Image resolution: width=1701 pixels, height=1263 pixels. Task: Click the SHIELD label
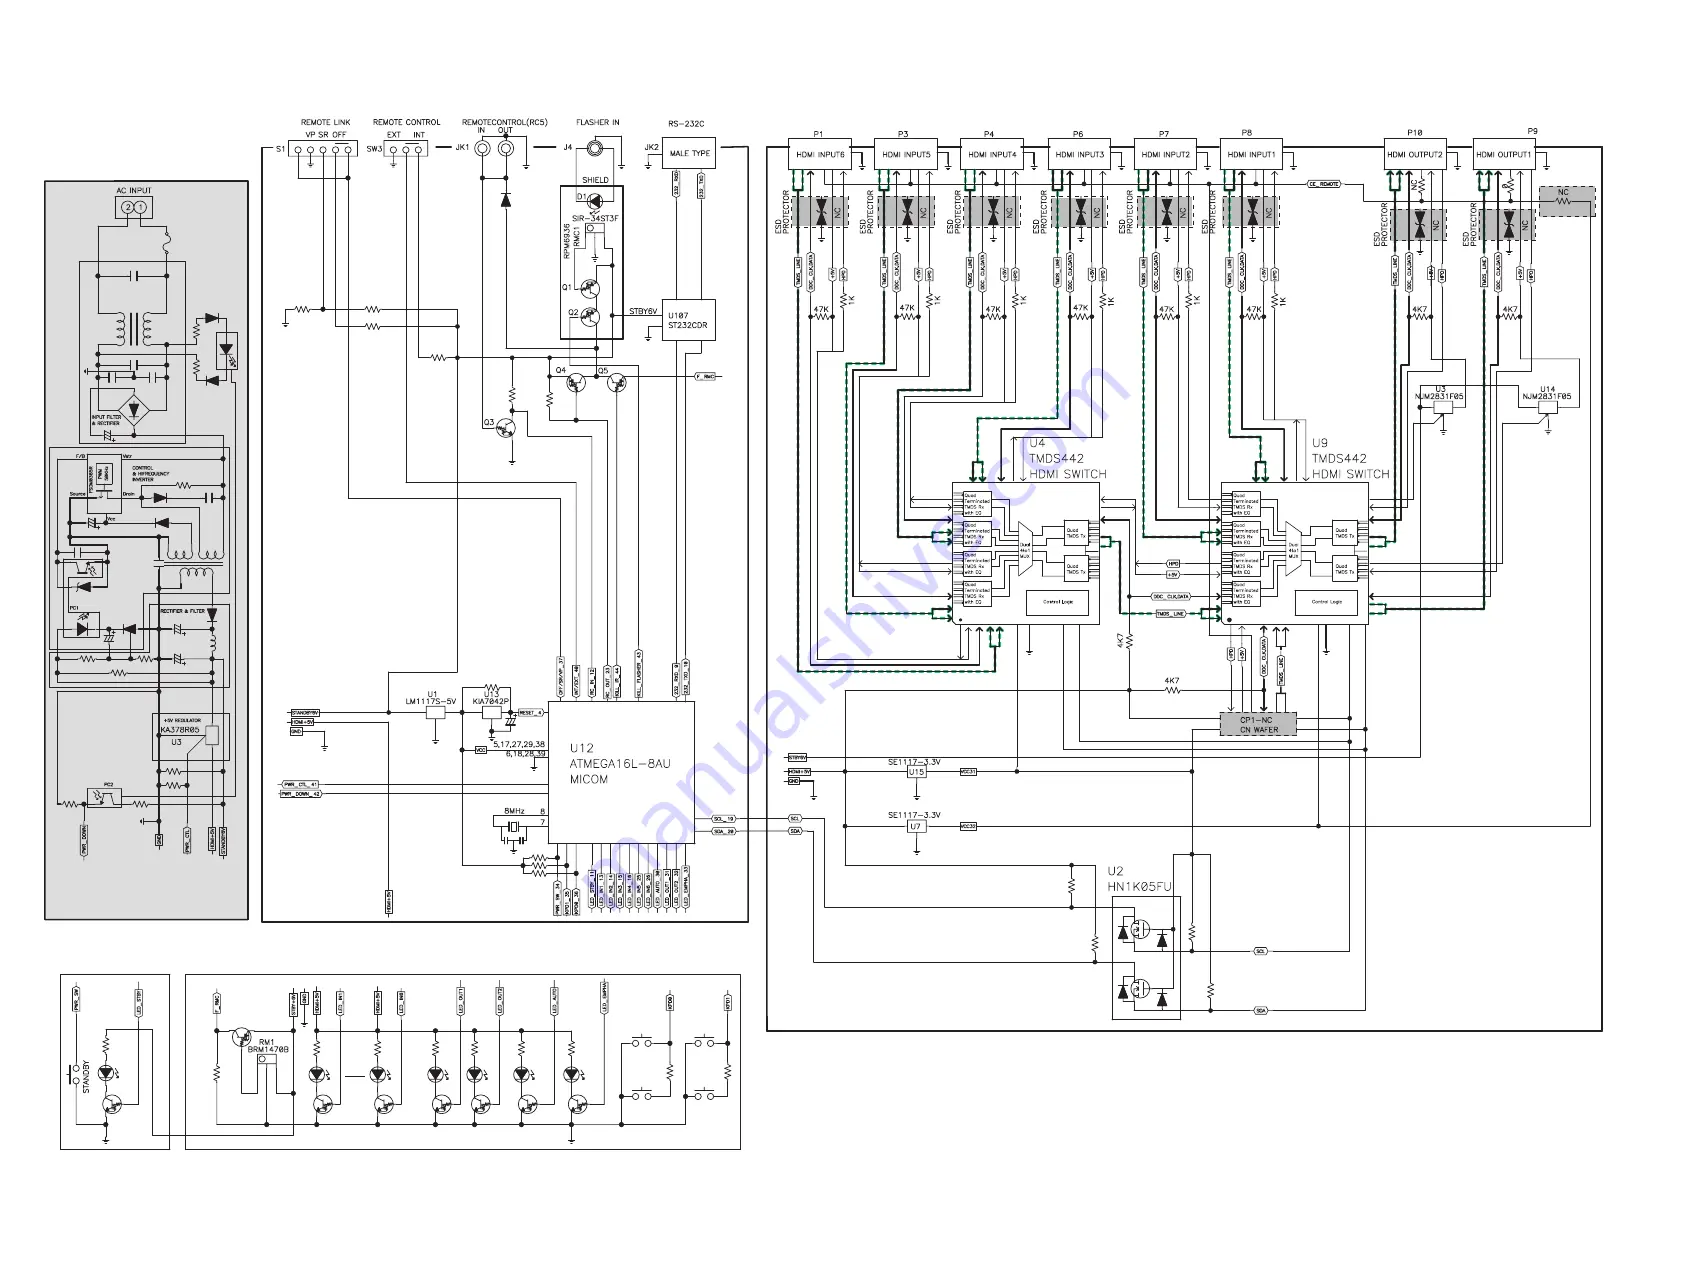click(595, 180)
